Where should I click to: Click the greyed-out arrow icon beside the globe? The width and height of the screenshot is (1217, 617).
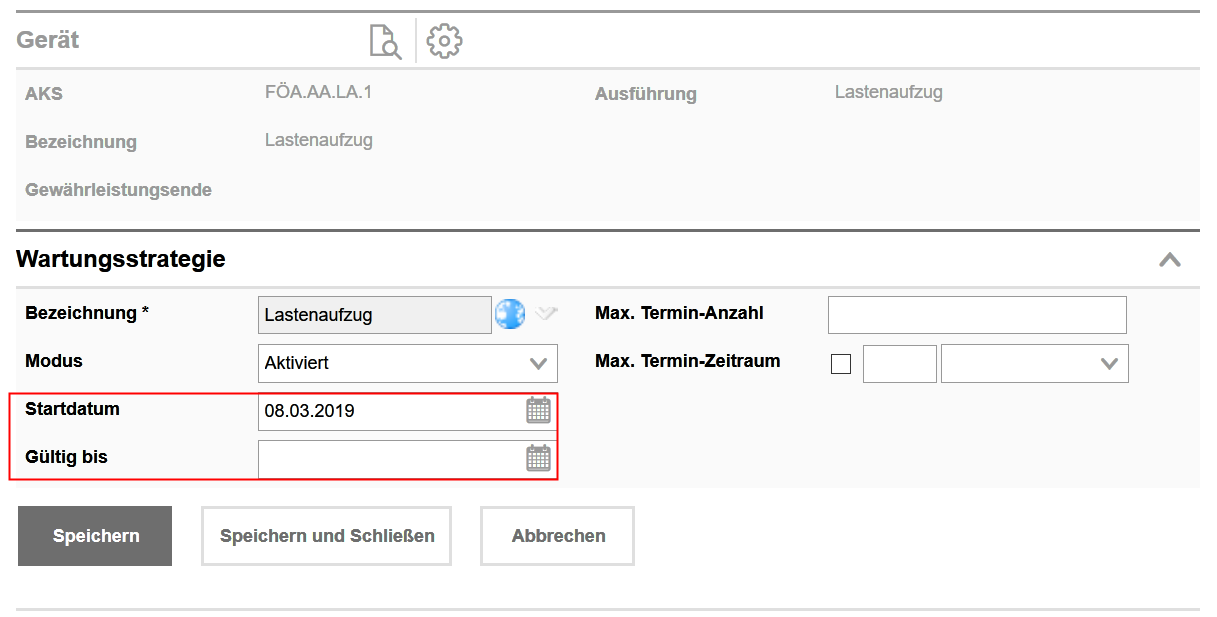[545, 314]
